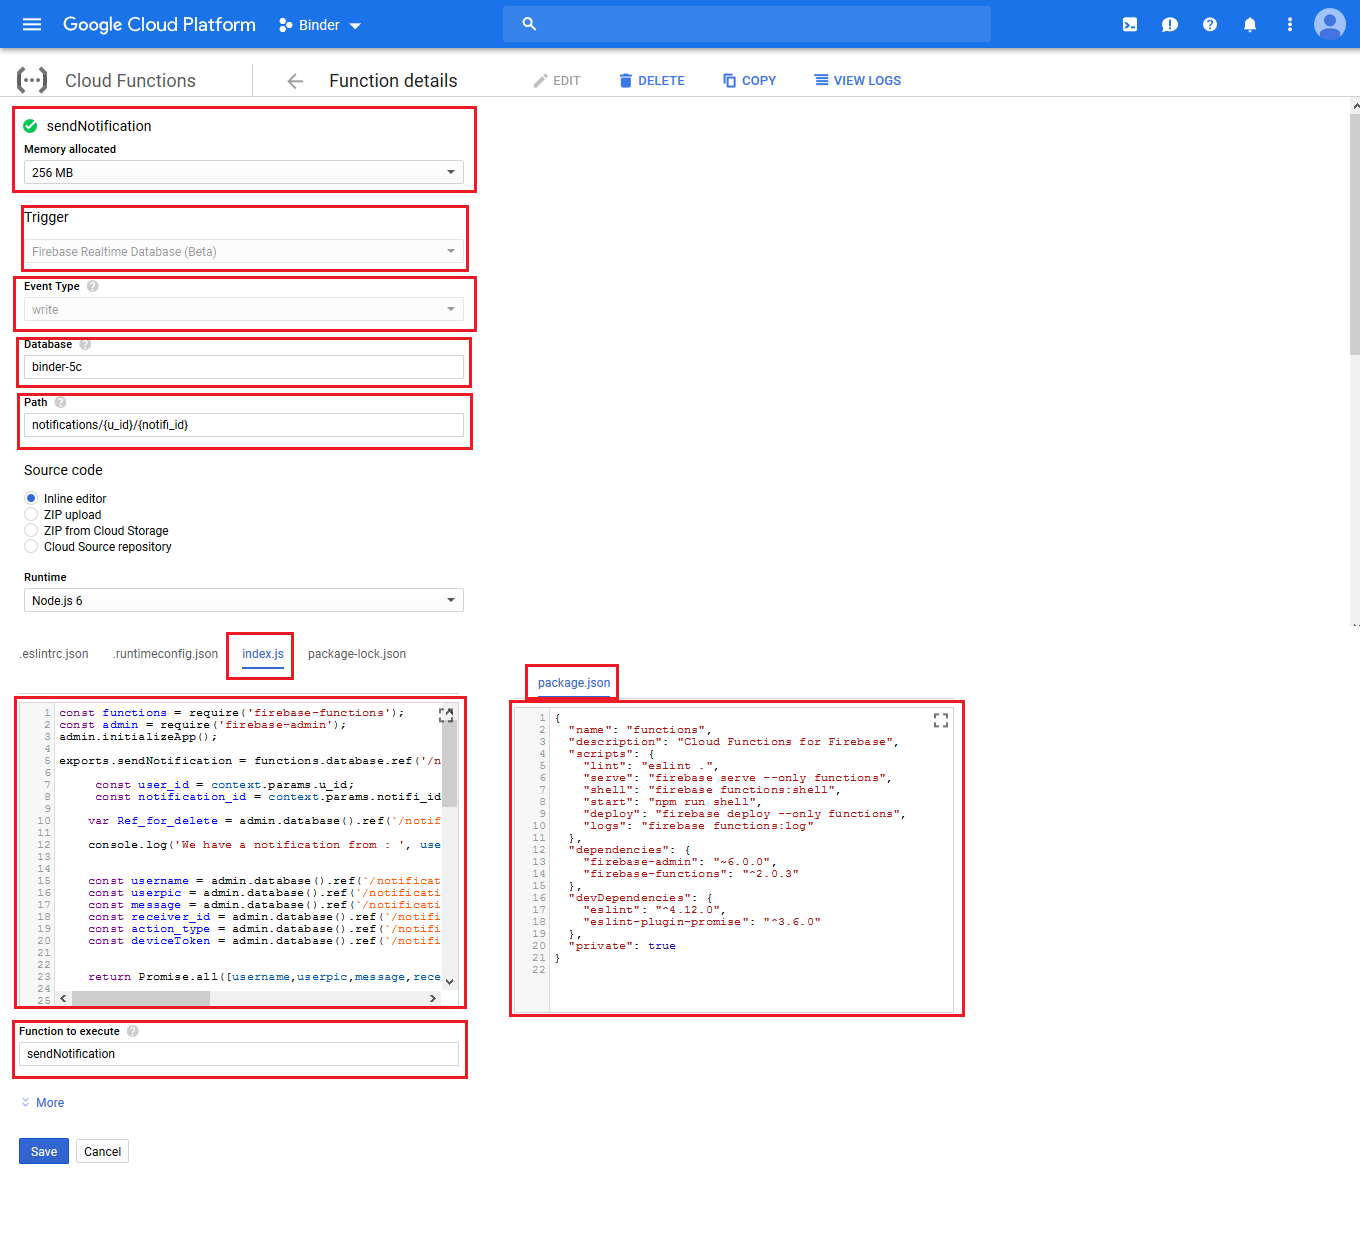Viewport: 1360px width, 1236px height.
Task: Open the Memory allocated 256 MB dropdown
Action: pos(243,173)
